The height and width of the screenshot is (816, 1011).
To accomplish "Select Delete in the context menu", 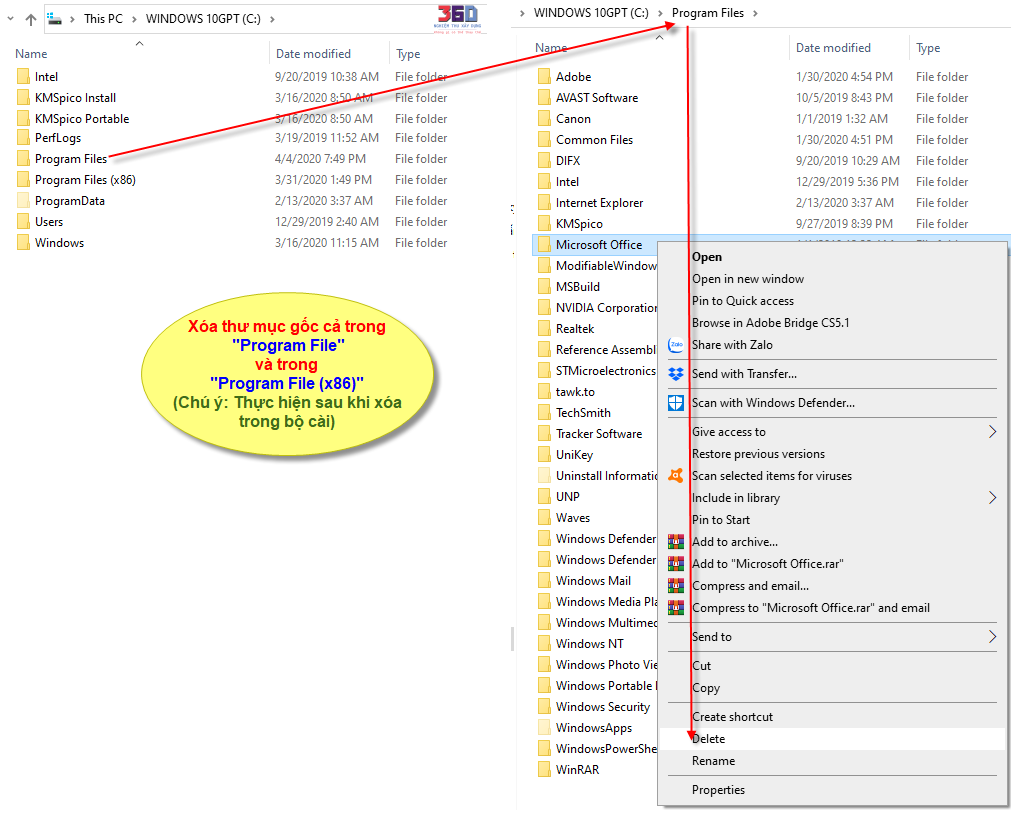I will (709, 739).
